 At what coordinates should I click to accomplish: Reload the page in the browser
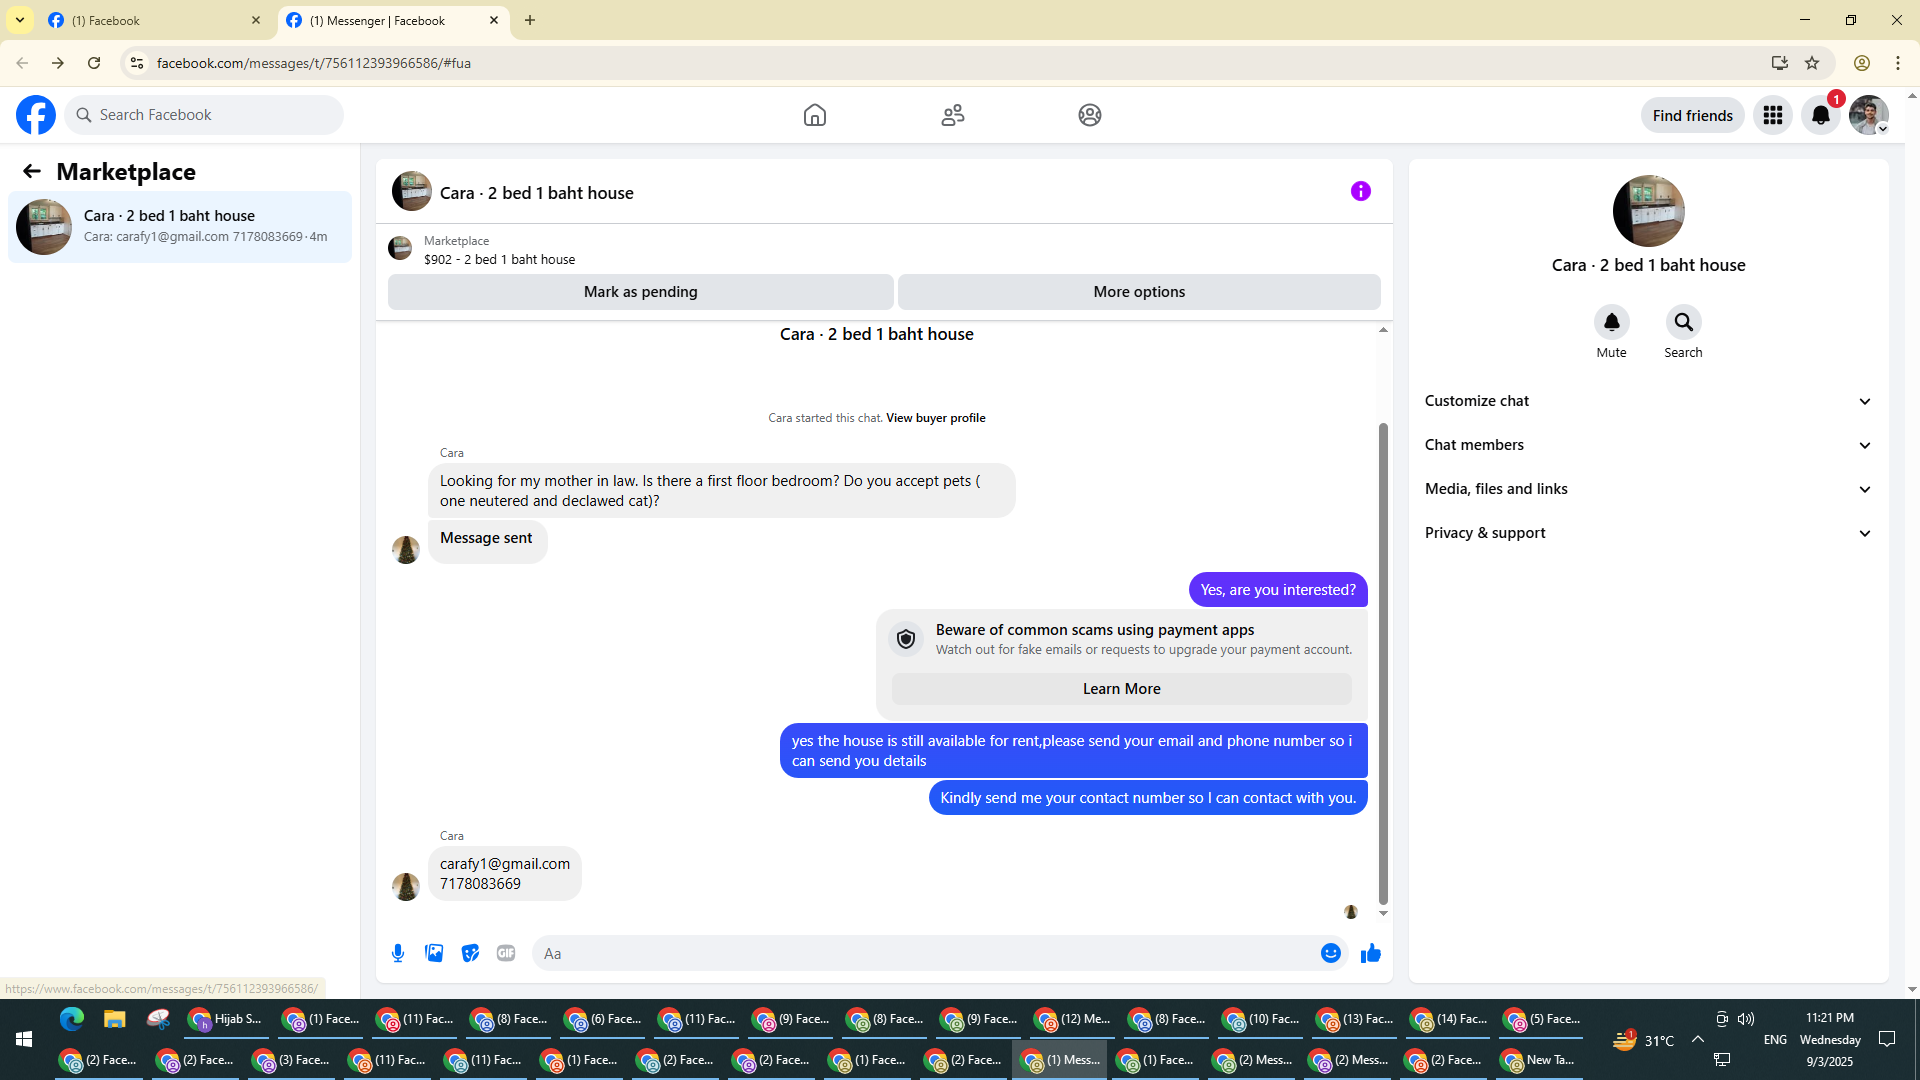click(94, 63)
